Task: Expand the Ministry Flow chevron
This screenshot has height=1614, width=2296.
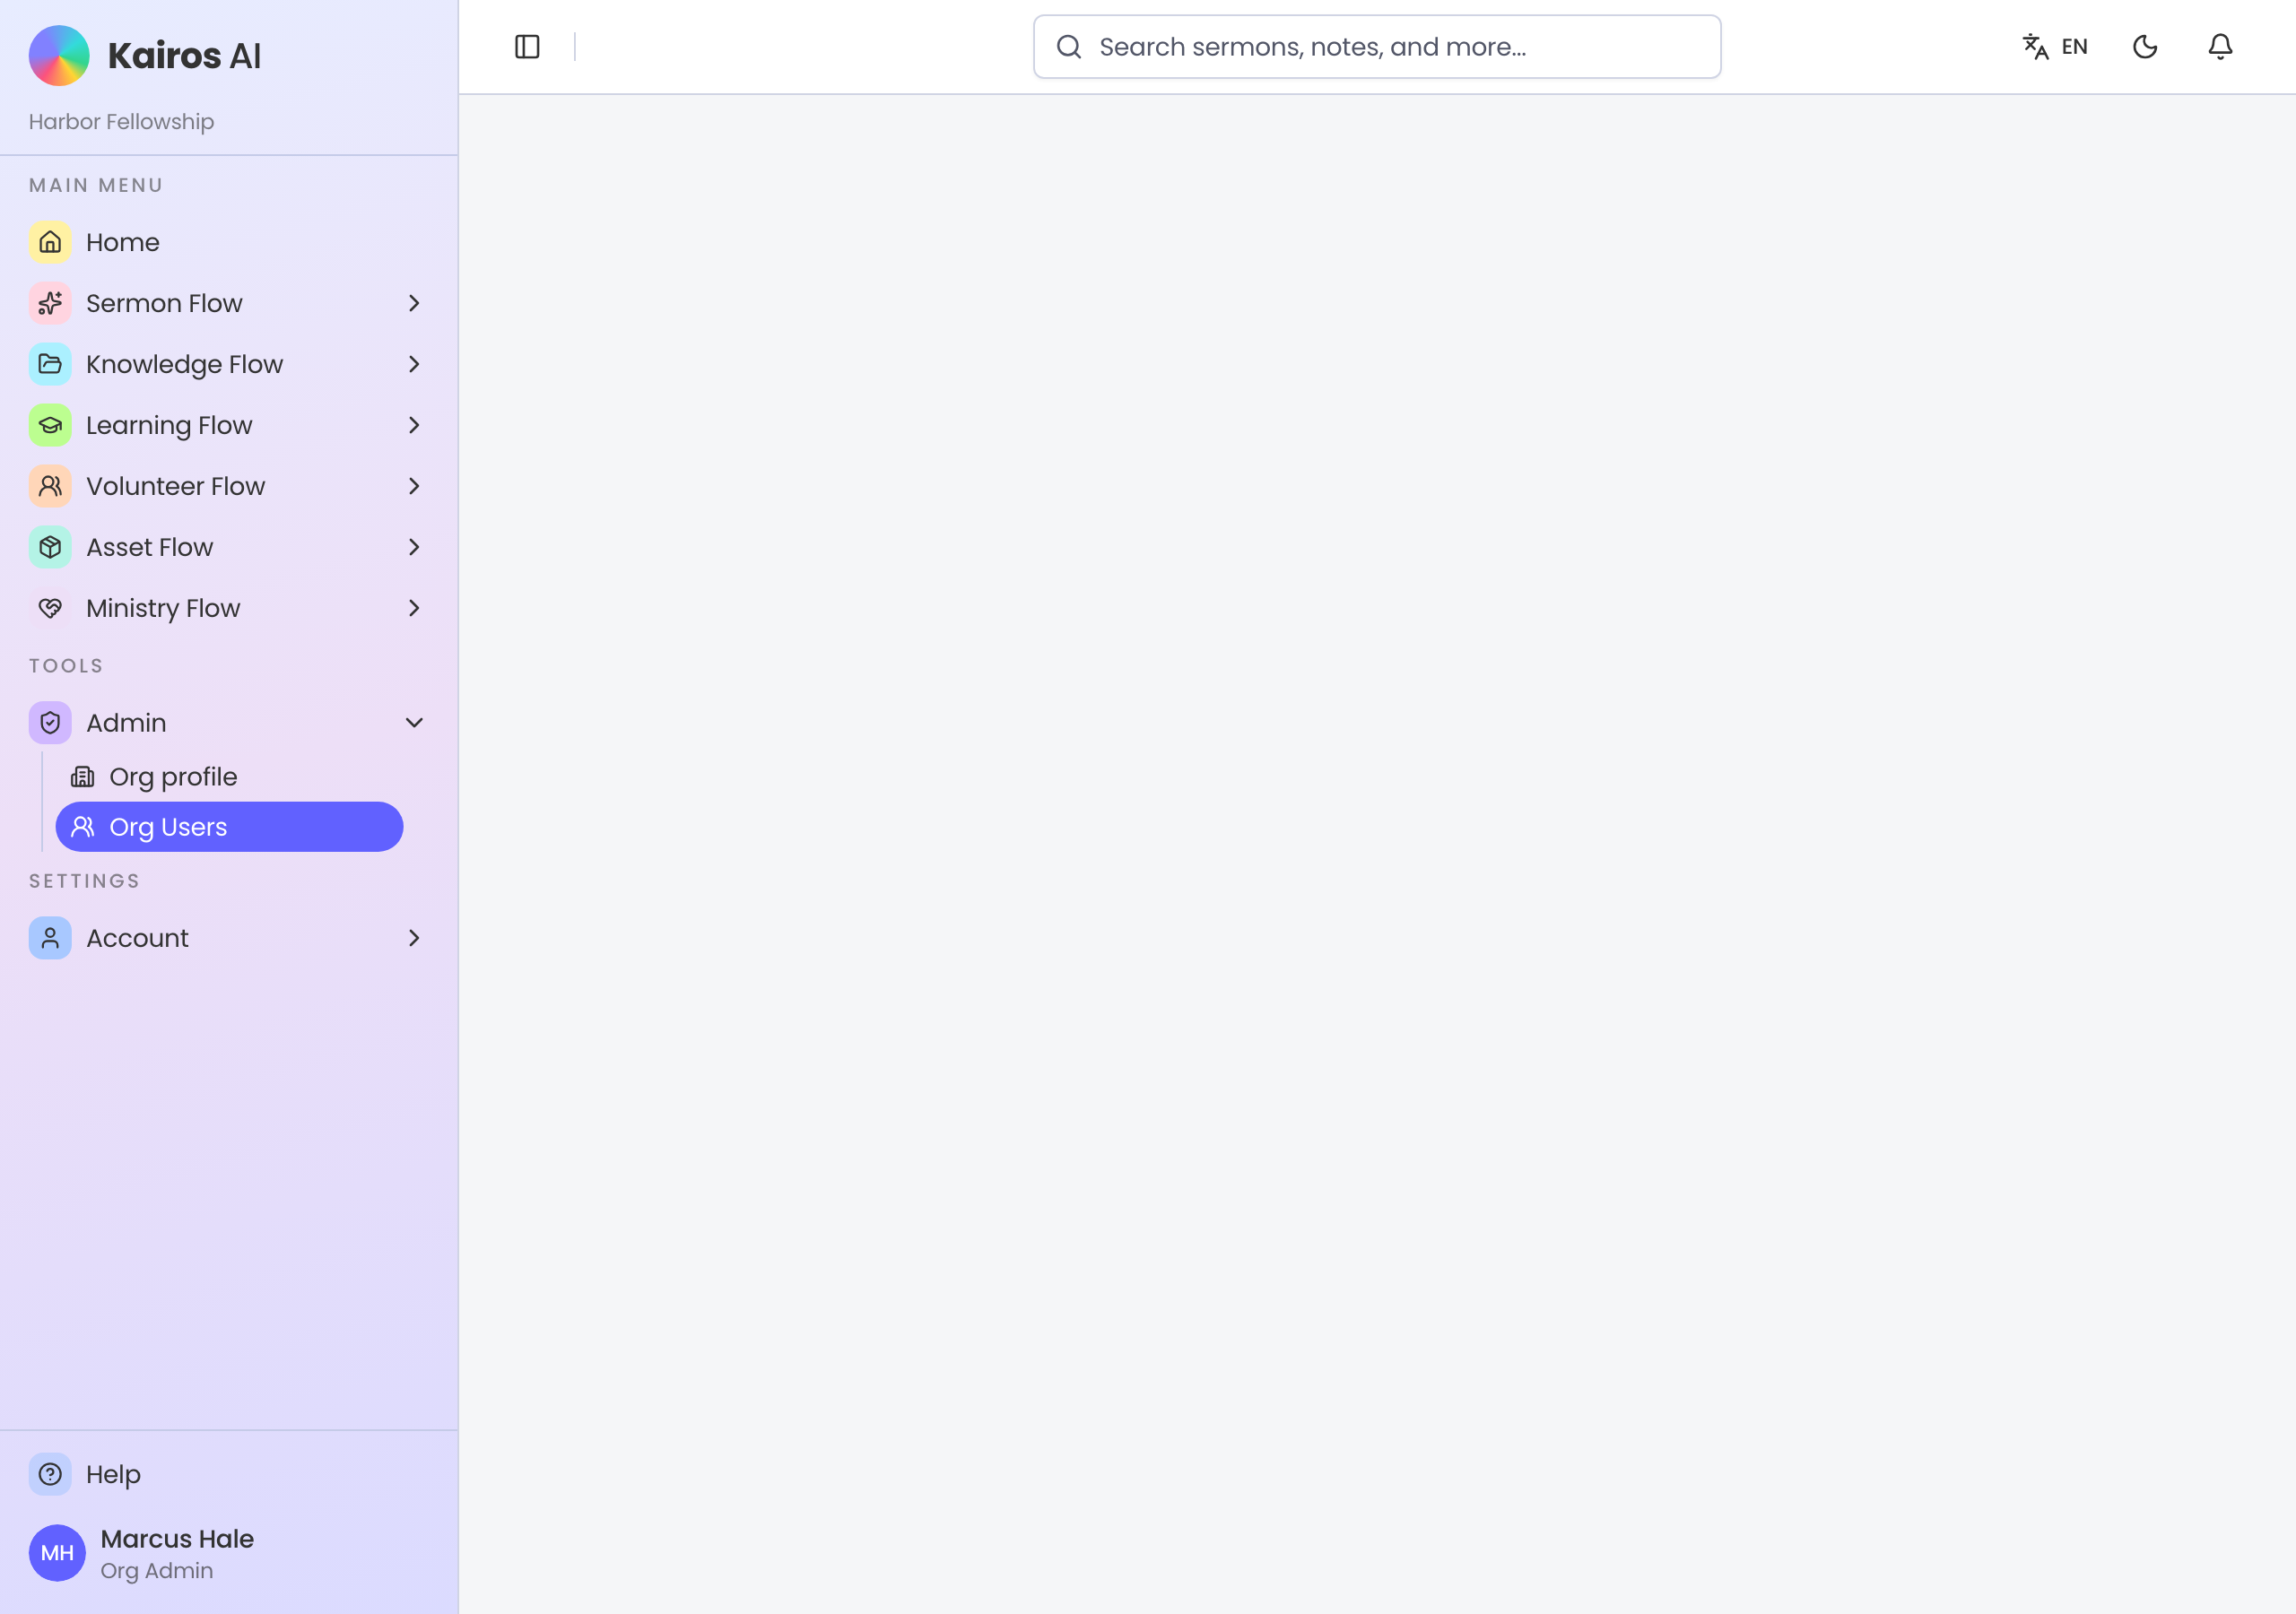Action: pyautogui.click(x=414, y=609)
